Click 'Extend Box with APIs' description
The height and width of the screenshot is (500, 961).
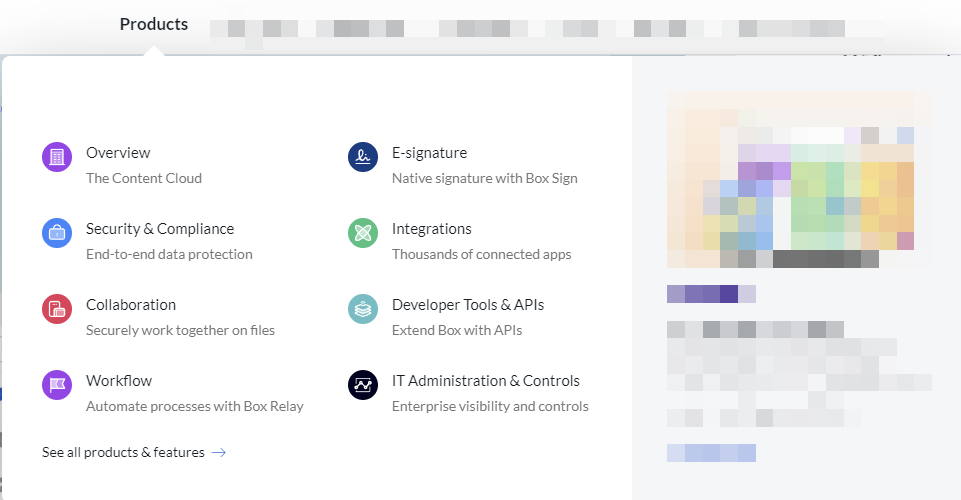457,330
